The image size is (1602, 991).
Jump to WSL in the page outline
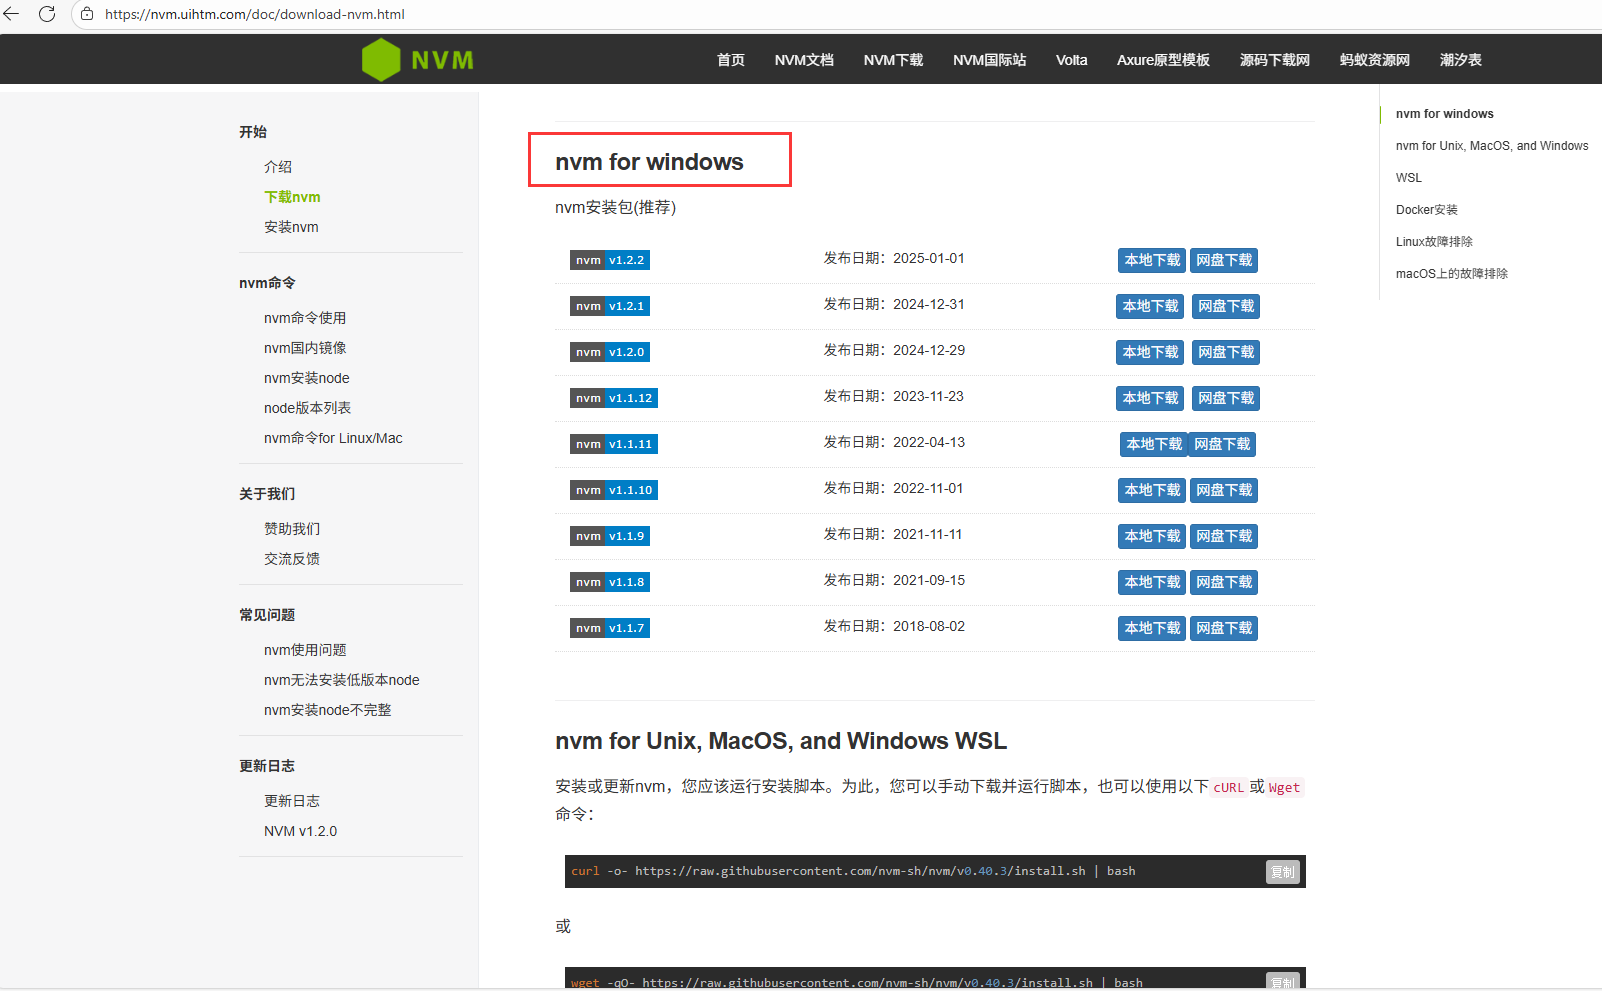tap(1408, 178)
